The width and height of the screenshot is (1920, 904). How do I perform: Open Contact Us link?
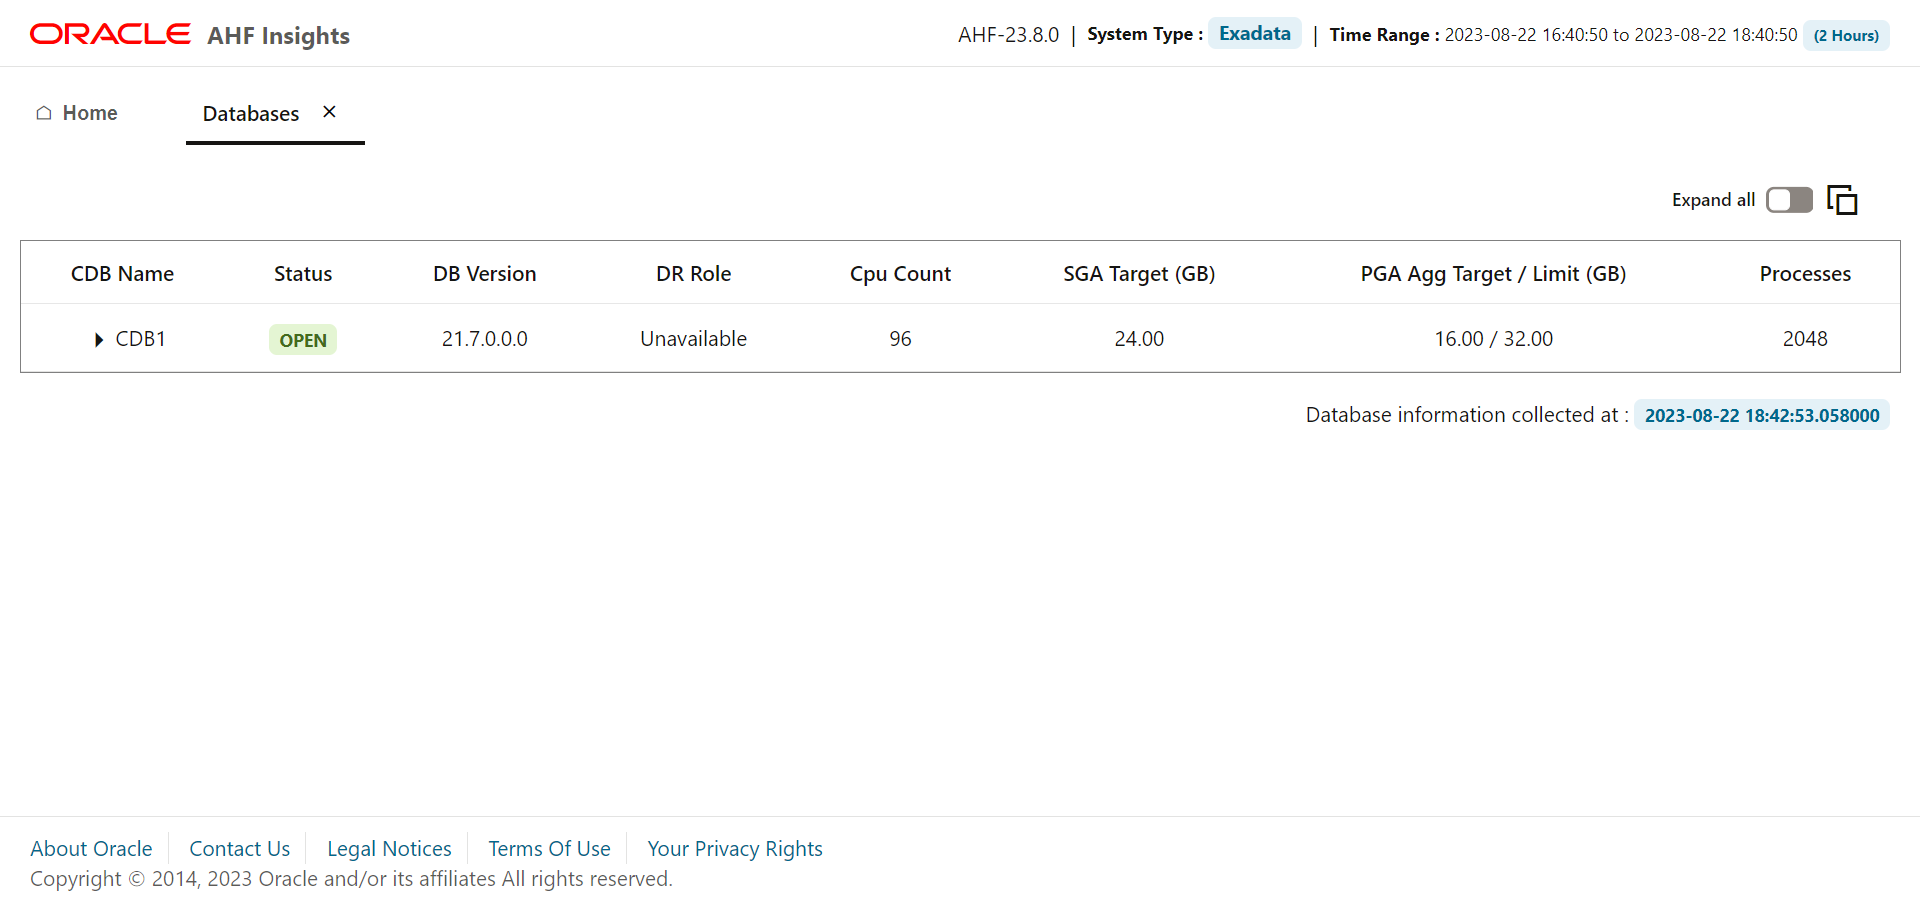240,849
